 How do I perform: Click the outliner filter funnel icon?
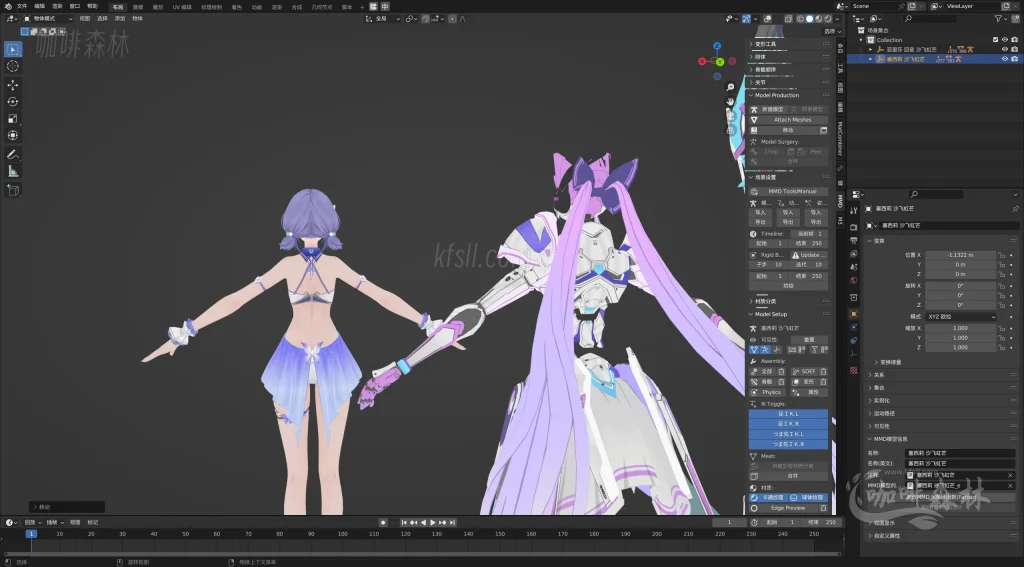(999, 19)
